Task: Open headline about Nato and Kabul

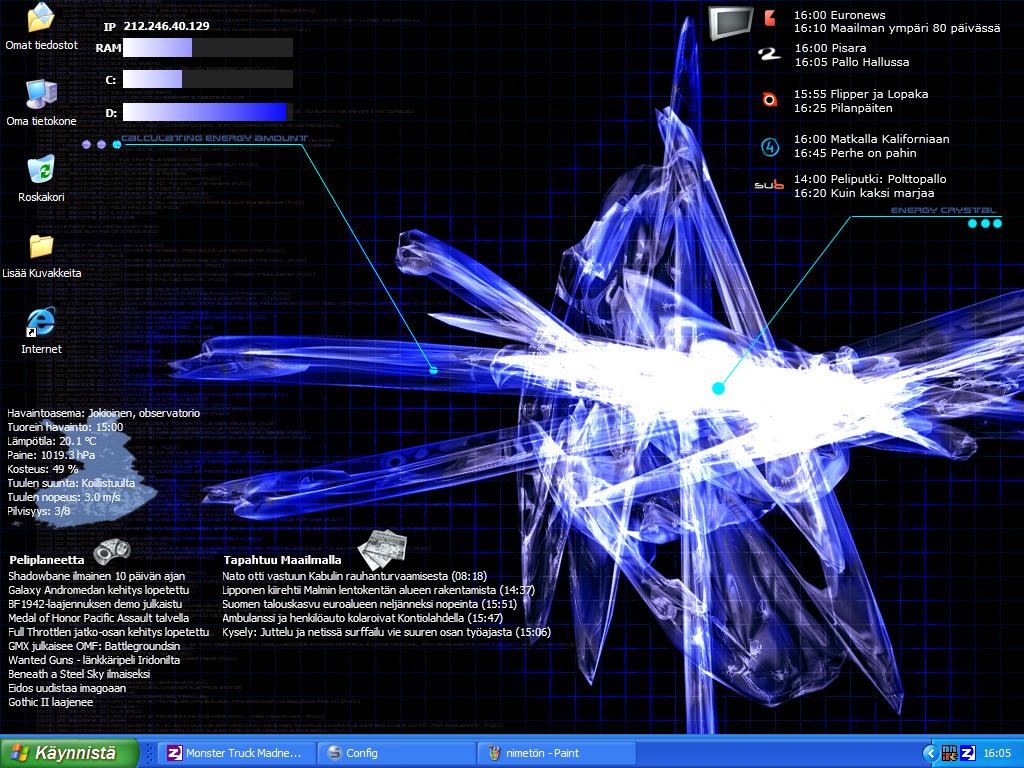Action: [354, 576]
